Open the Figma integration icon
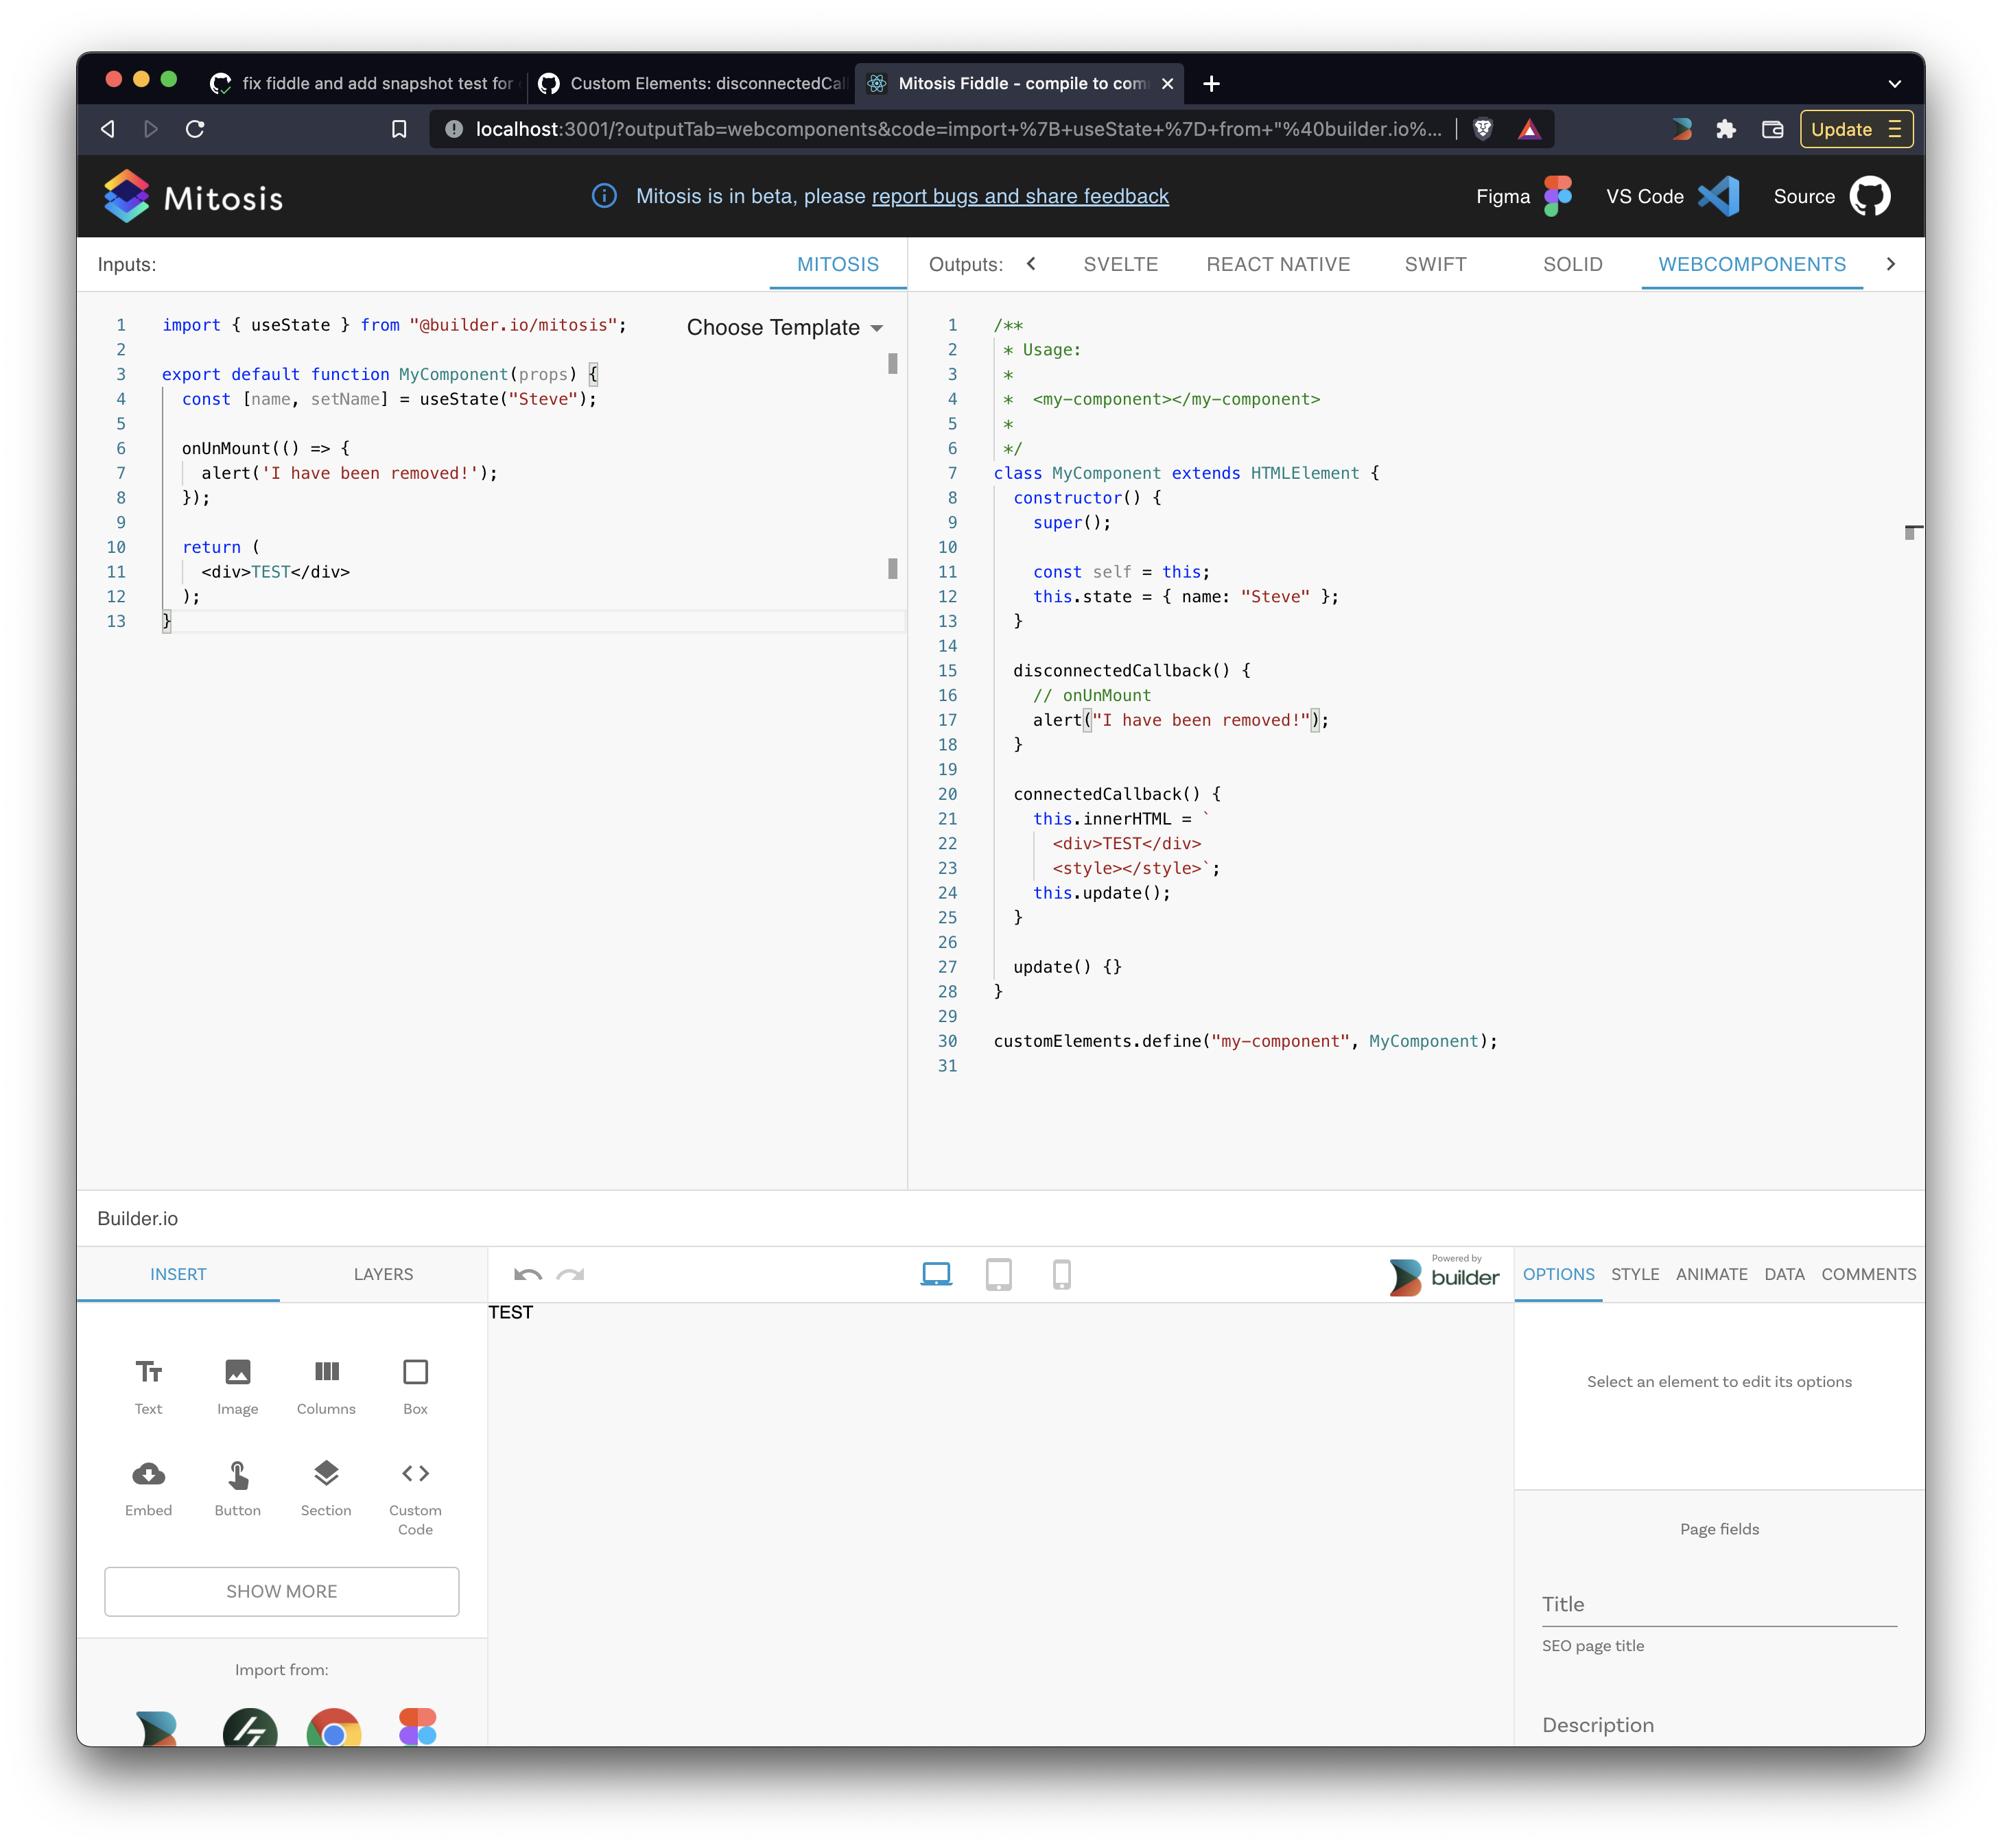 pyautogui.click(x=1557, y=196)
